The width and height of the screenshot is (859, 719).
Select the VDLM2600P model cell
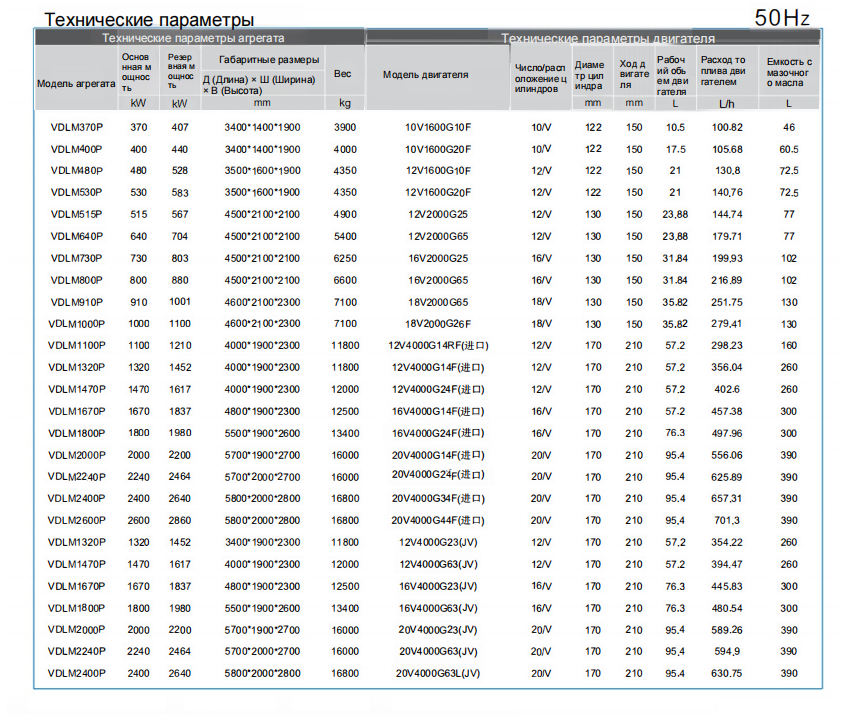point(77,521)
